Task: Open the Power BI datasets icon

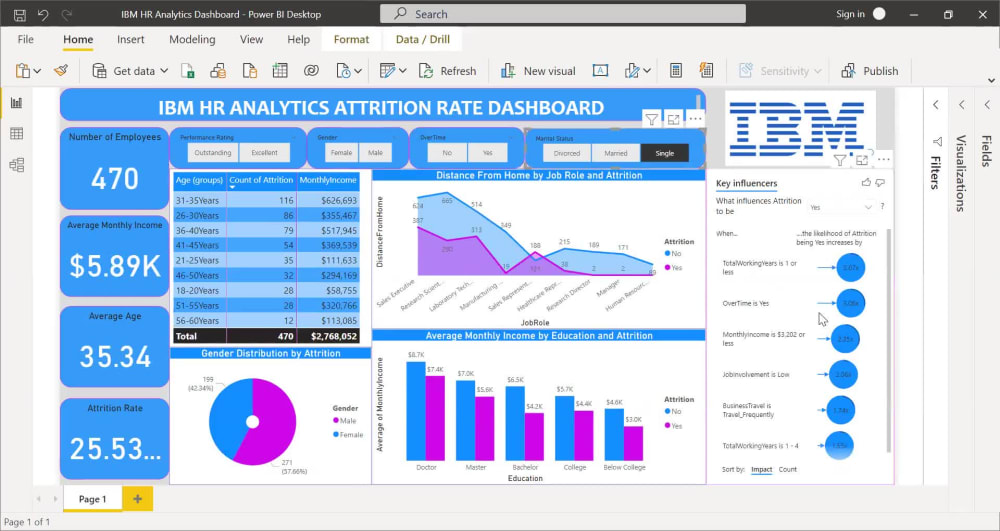Action: point(218,71)
